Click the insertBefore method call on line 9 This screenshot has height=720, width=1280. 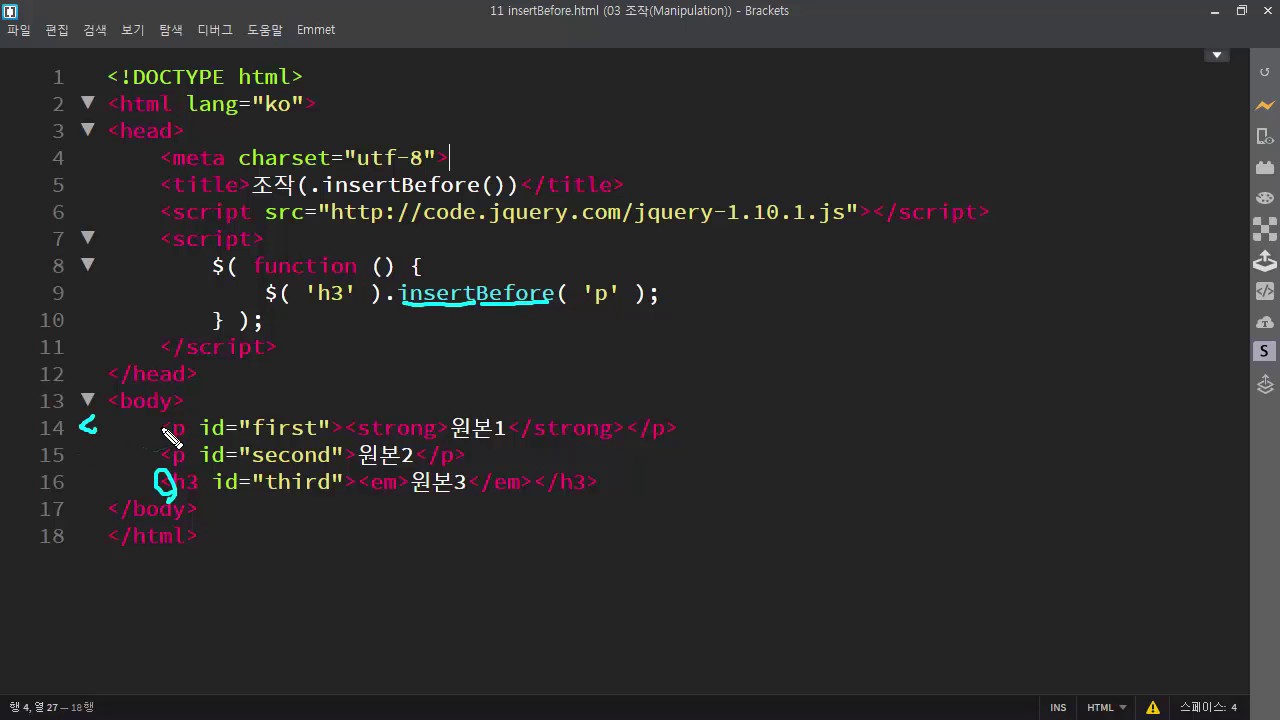click(476, 293)
